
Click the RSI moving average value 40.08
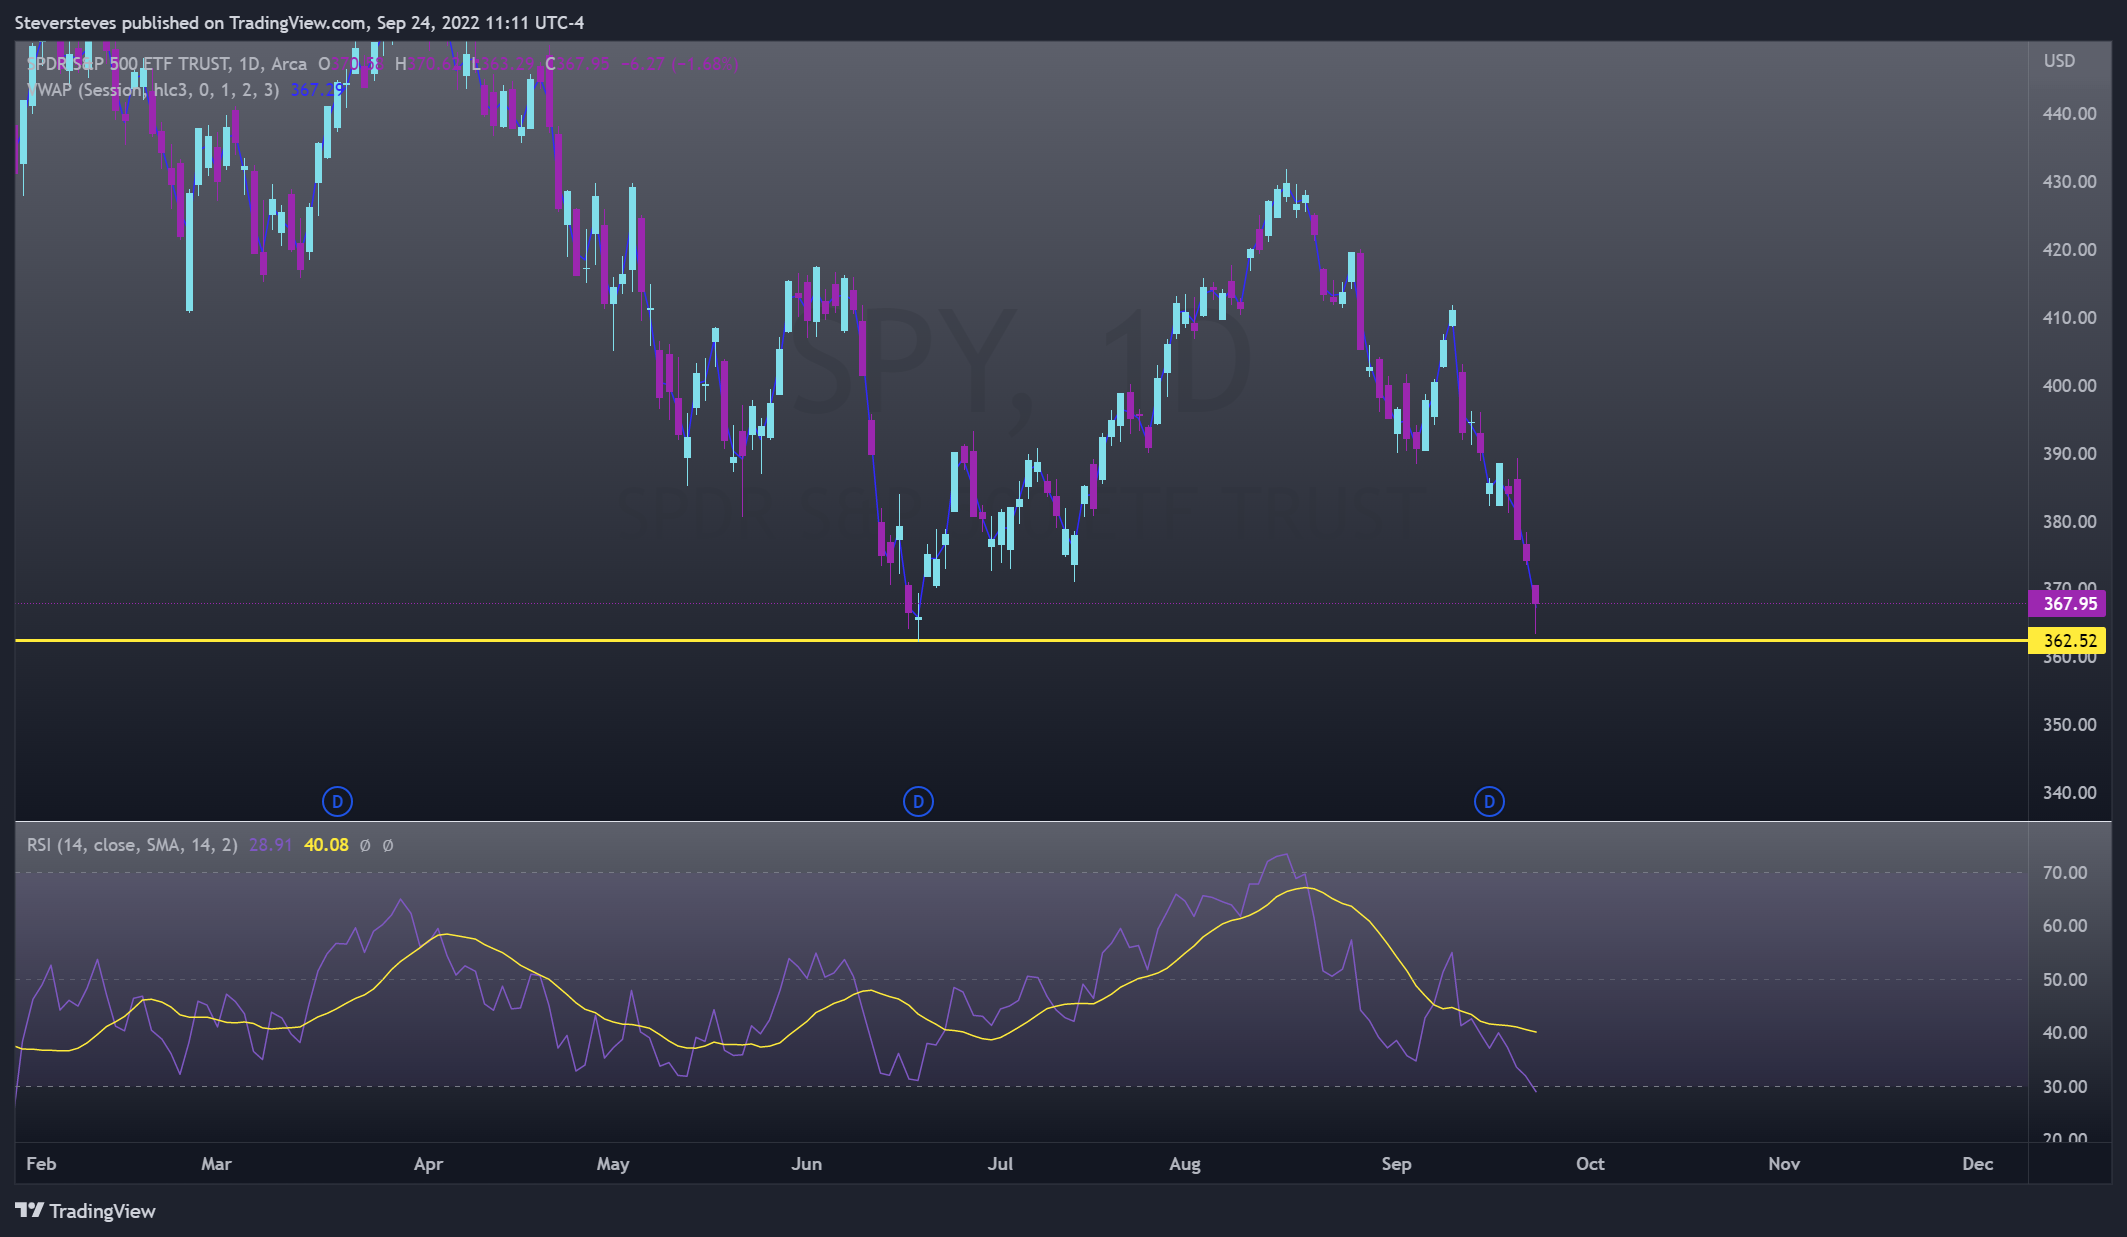pyautogui.click(x=326, y=845)
